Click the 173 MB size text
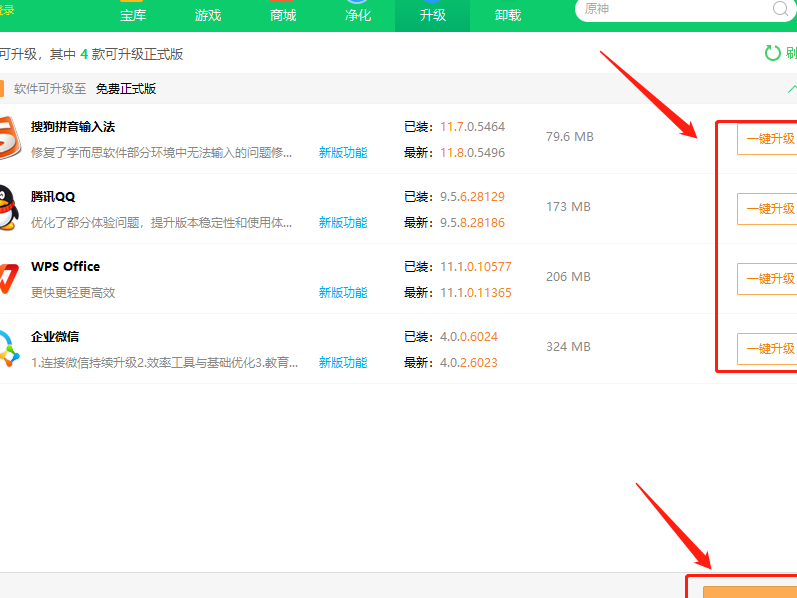The width and height of the screenshot is (797, 598). pyautogui.click(x=568, y=207)
